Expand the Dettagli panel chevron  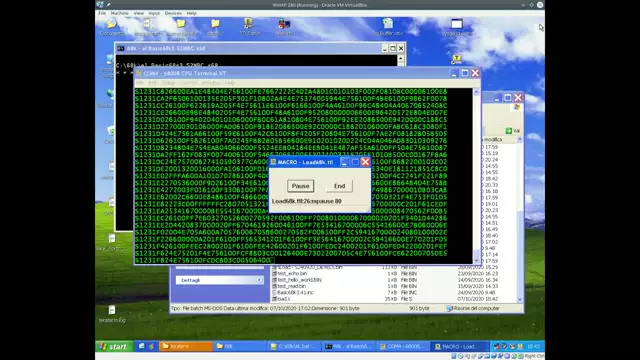click(259, 280)
